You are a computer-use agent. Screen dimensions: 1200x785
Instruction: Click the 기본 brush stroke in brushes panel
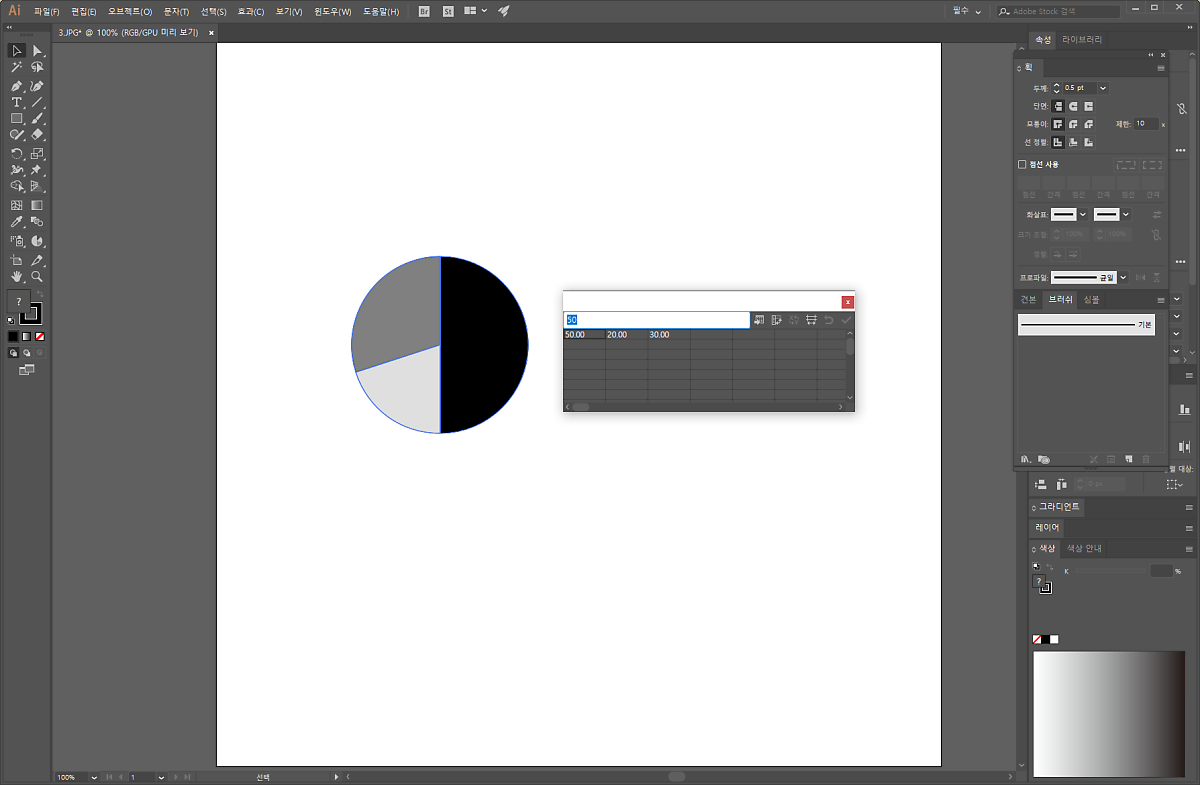tap(1085, 325)
